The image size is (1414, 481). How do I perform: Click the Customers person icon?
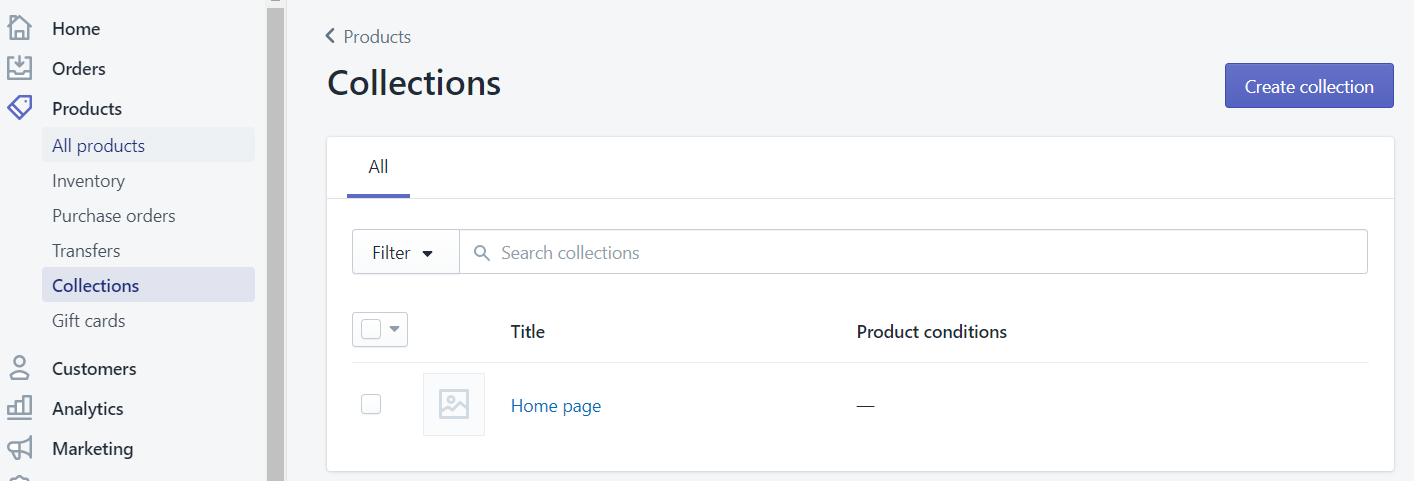point(20,368)
